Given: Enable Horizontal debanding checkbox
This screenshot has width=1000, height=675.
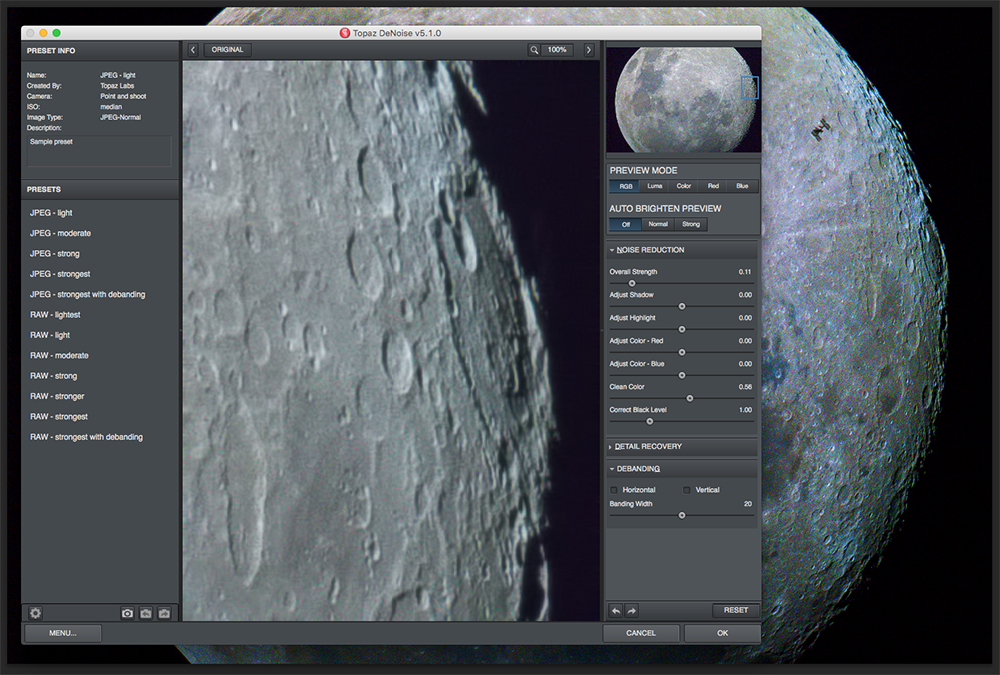Looking at the screenshot, I should [614, 490].
